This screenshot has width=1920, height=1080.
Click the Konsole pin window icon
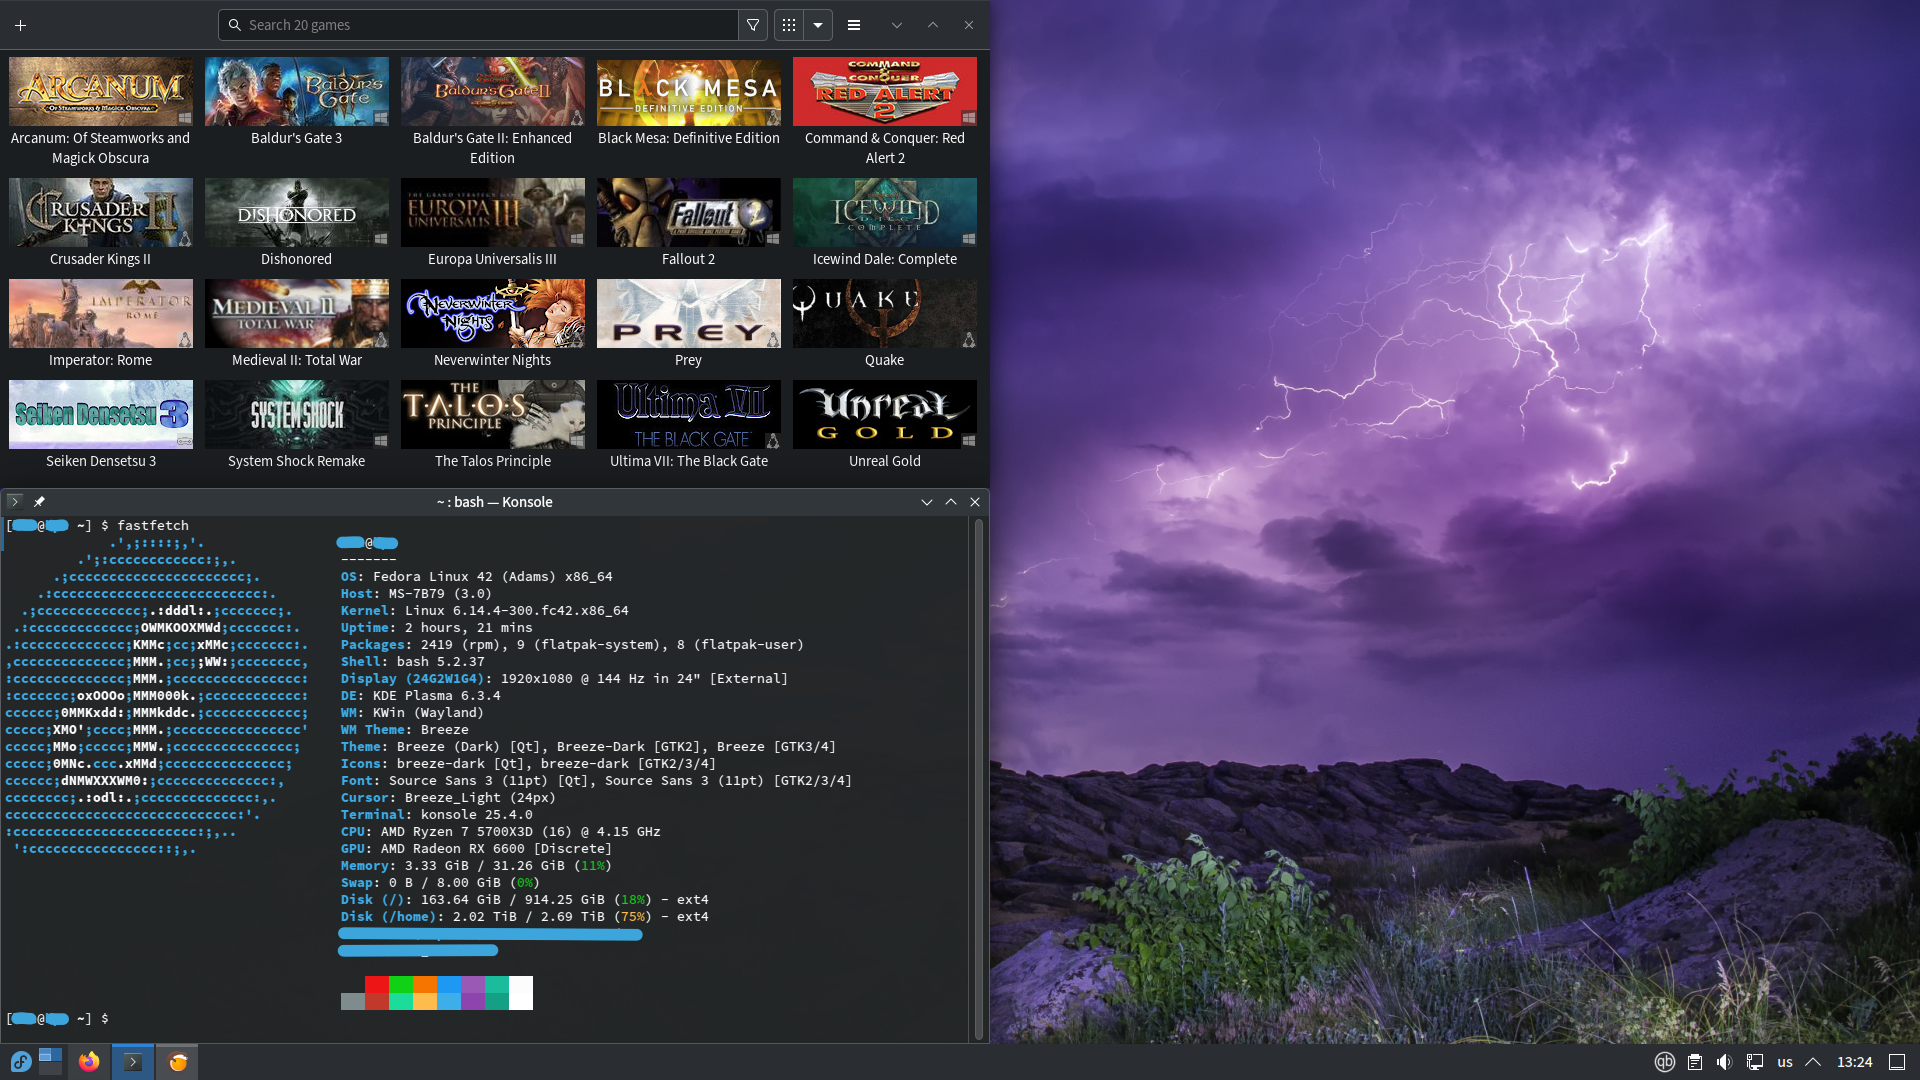[x=39, y=502]
